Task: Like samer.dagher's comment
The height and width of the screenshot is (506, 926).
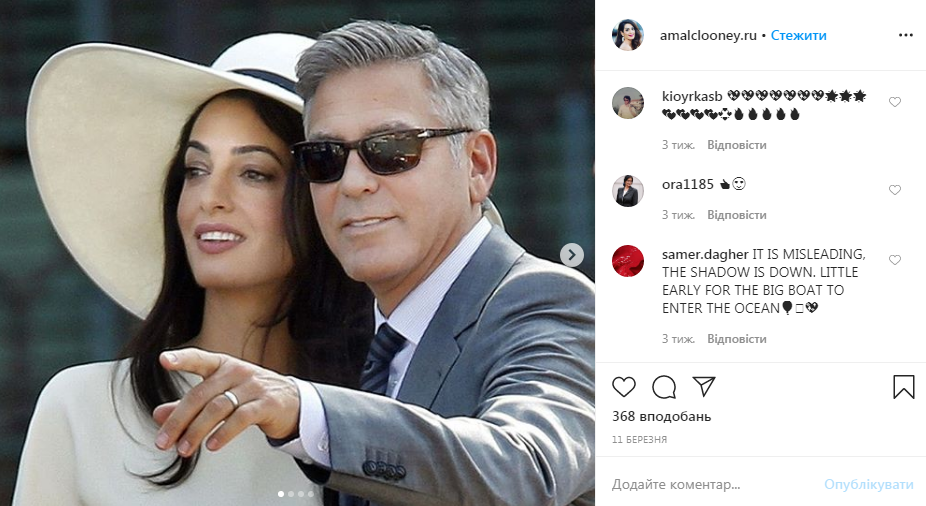Action: point(895,260)
